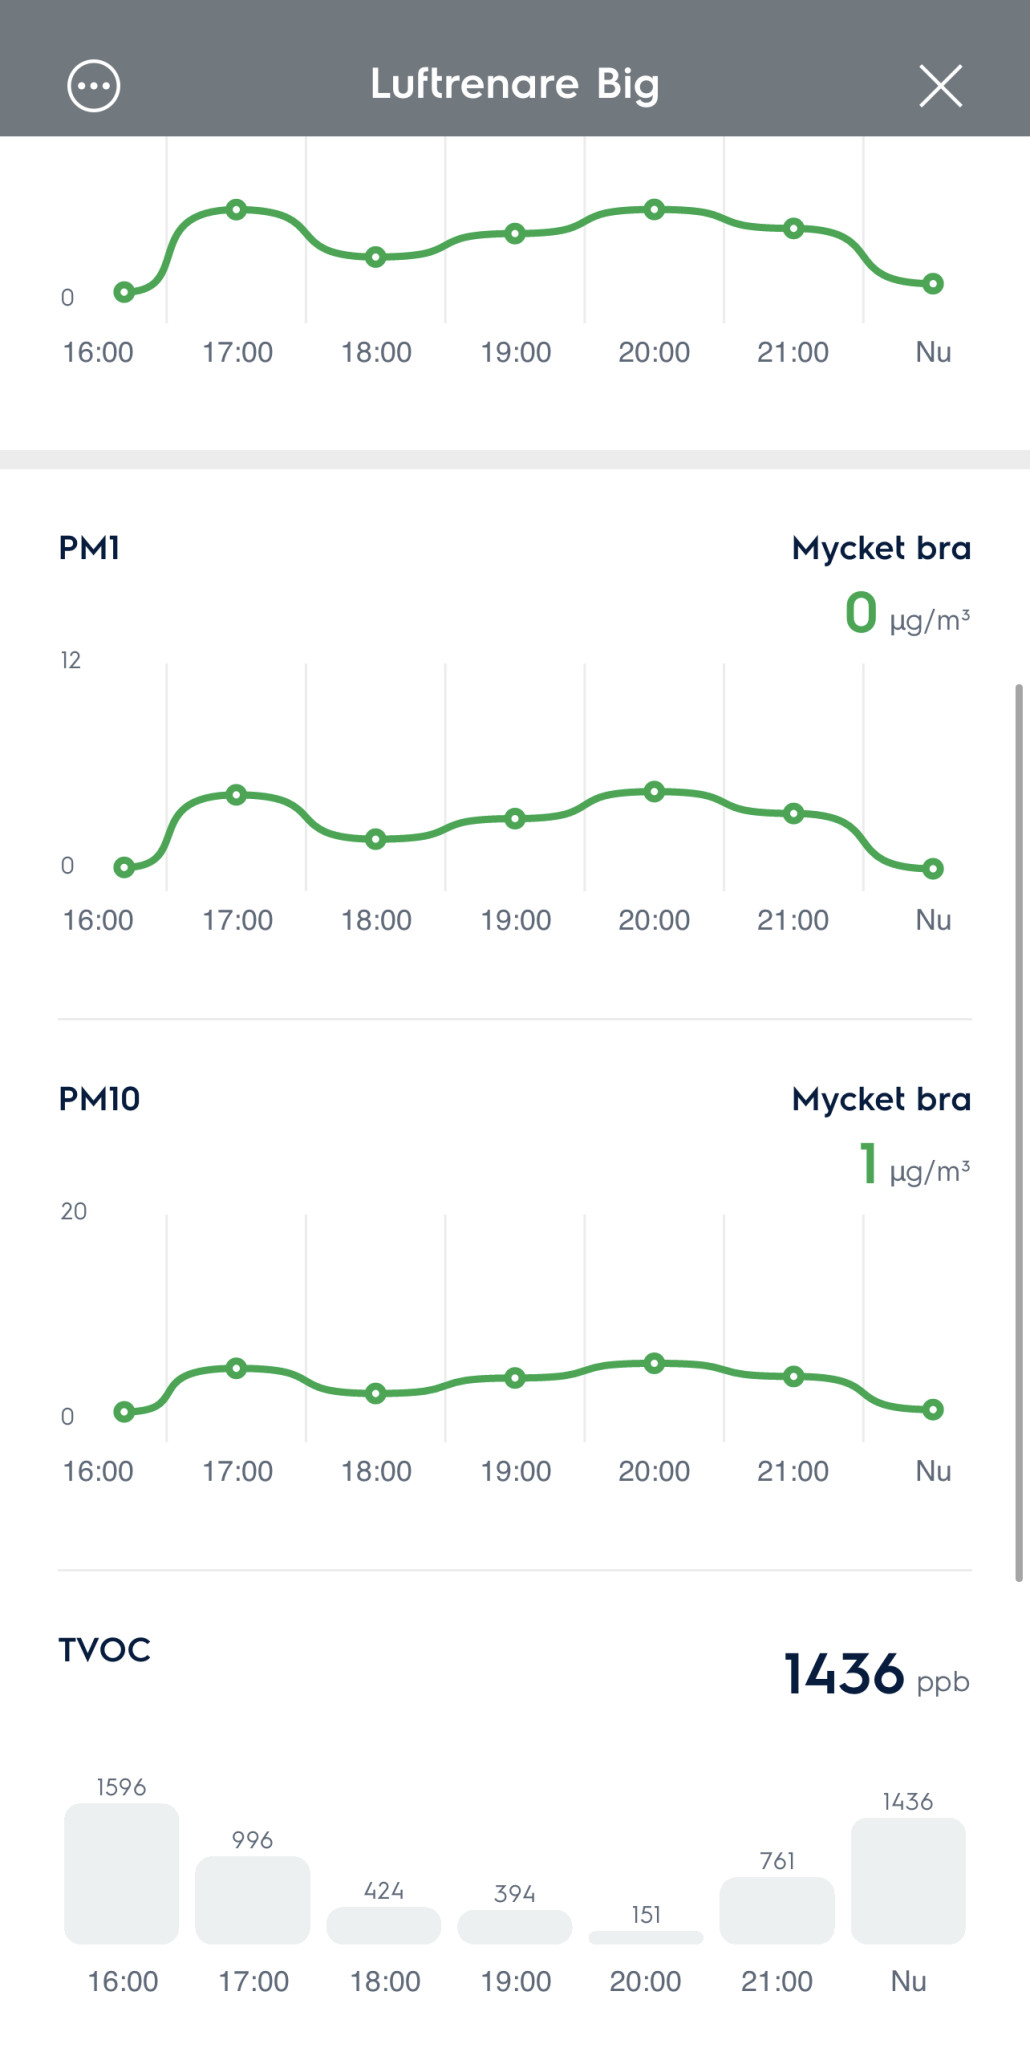Click the vertical scrollbar on the right

(x=1019, y=1132)
